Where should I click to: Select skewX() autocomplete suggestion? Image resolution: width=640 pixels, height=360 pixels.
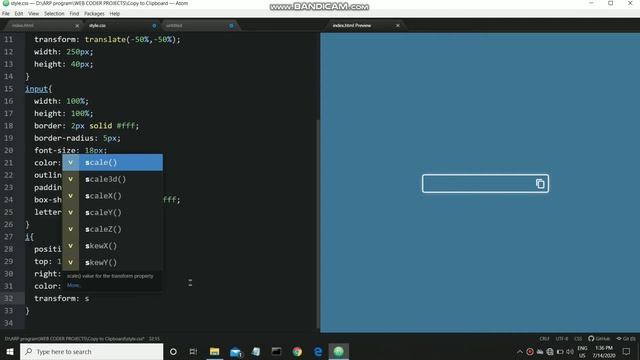(x=112, y=246)
